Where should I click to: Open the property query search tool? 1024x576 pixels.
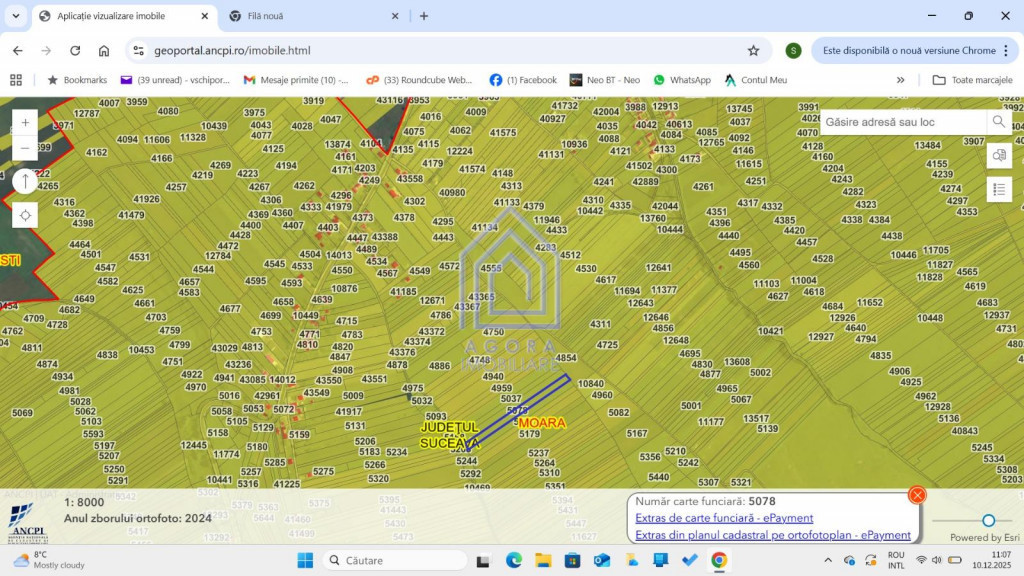pos(998,155)
